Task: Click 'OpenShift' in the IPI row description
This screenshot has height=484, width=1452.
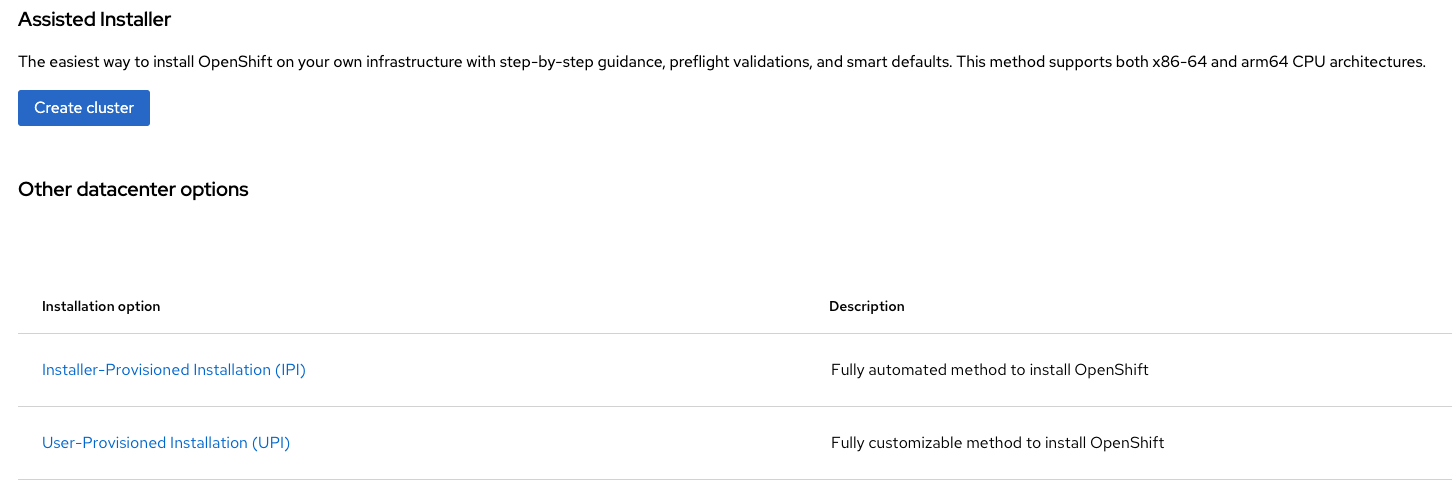Action: click(1111, 370)
